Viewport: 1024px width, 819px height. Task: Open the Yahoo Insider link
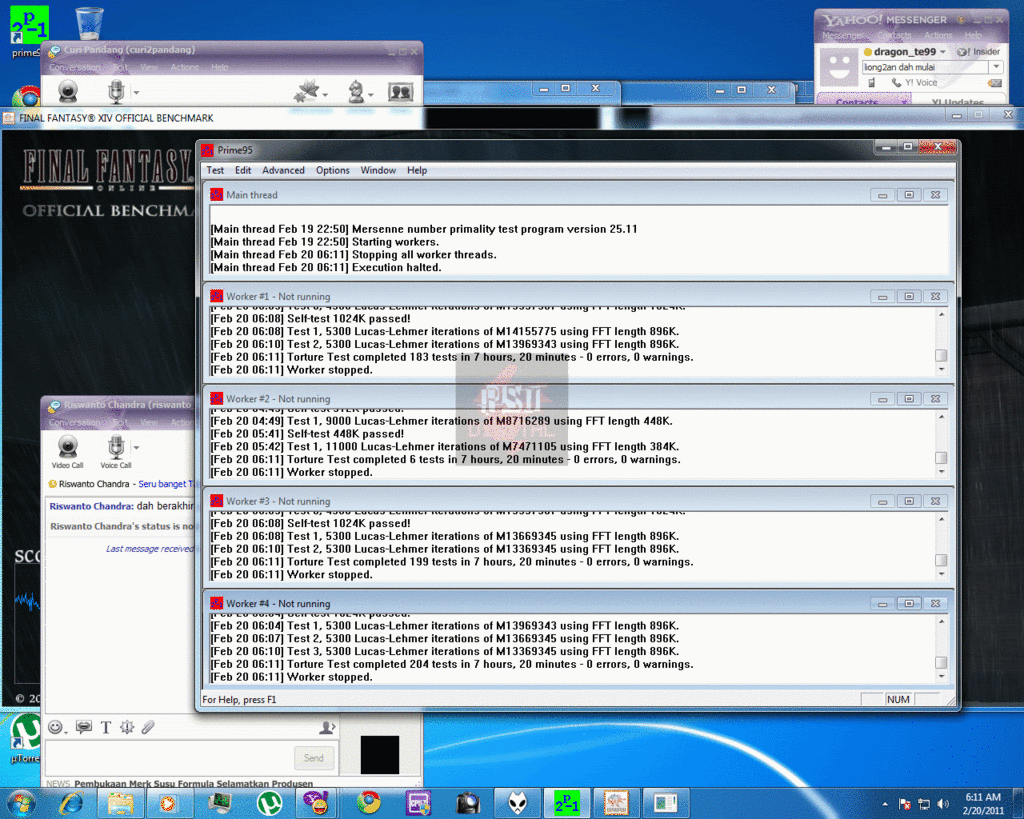[978, 52]
